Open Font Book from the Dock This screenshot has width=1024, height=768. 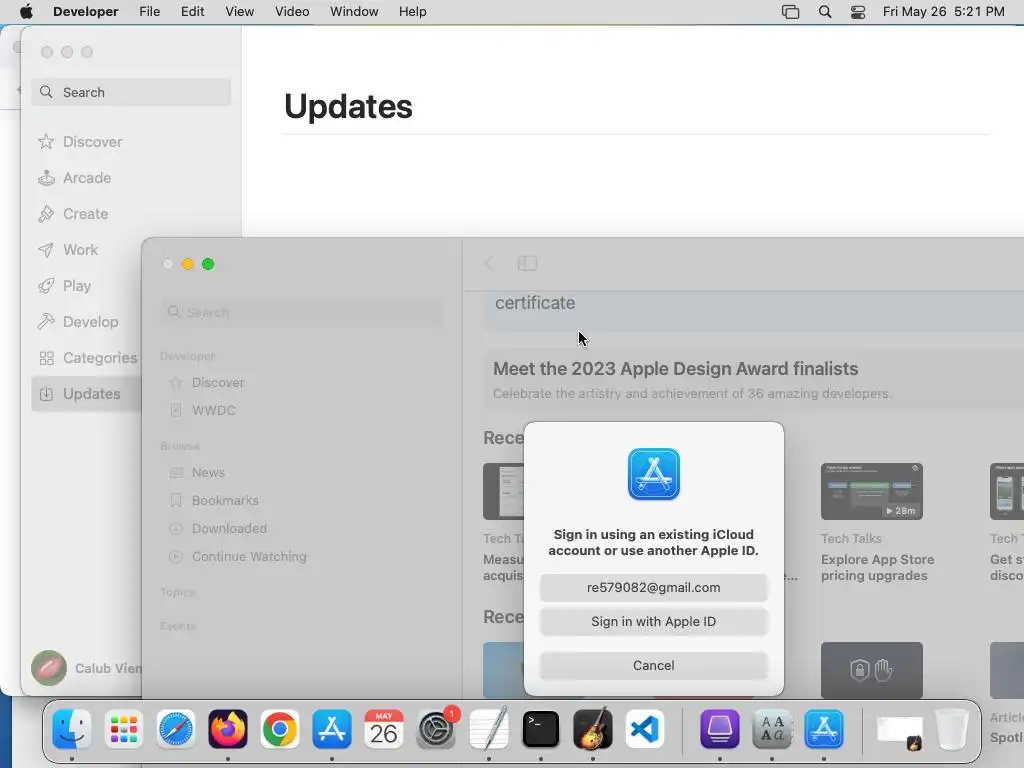click(x=772, y=729)
